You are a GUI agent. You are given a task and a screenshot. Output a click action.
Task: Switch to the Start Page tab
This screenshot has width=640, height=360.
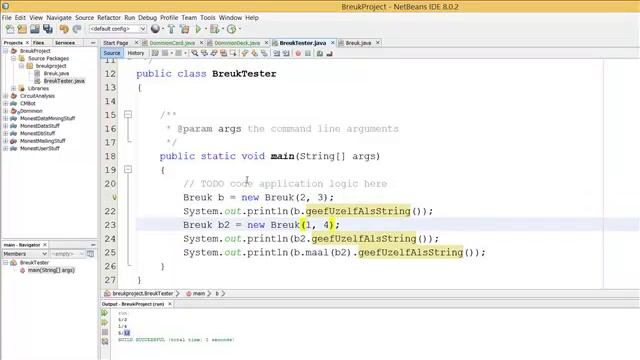point(116,43)
